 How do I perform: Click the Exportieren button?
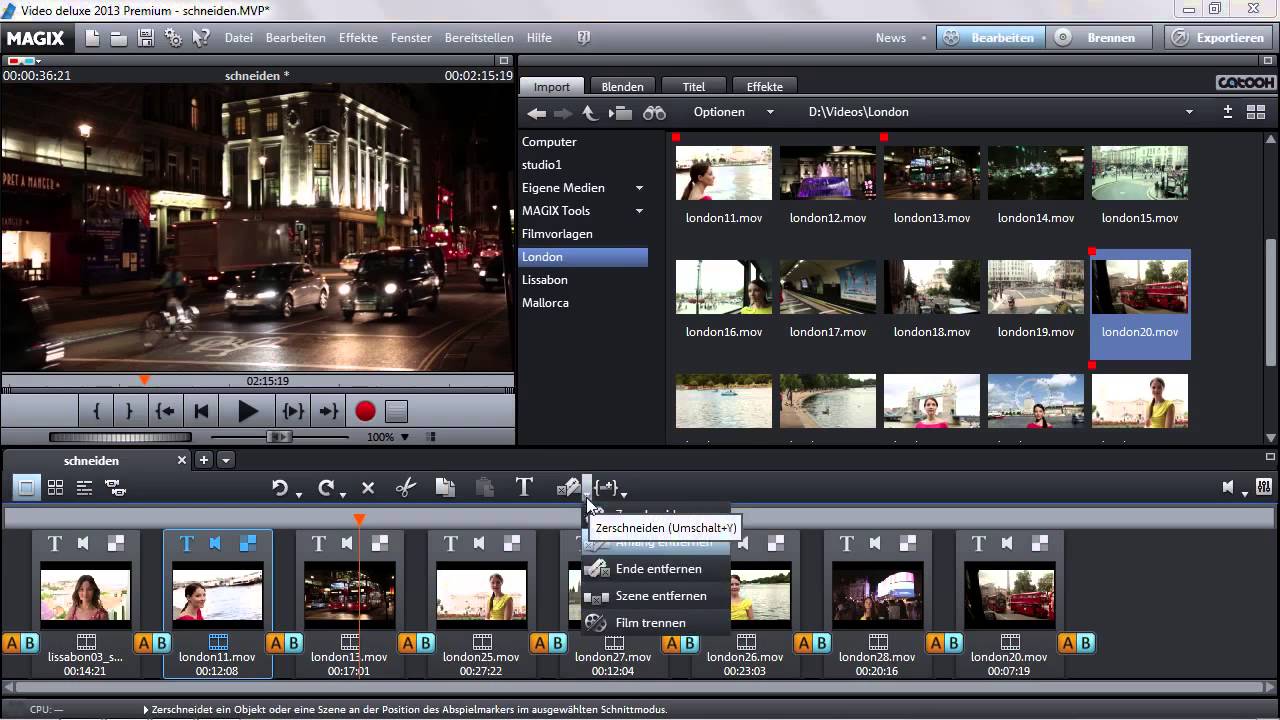(x=1217, y=38)
